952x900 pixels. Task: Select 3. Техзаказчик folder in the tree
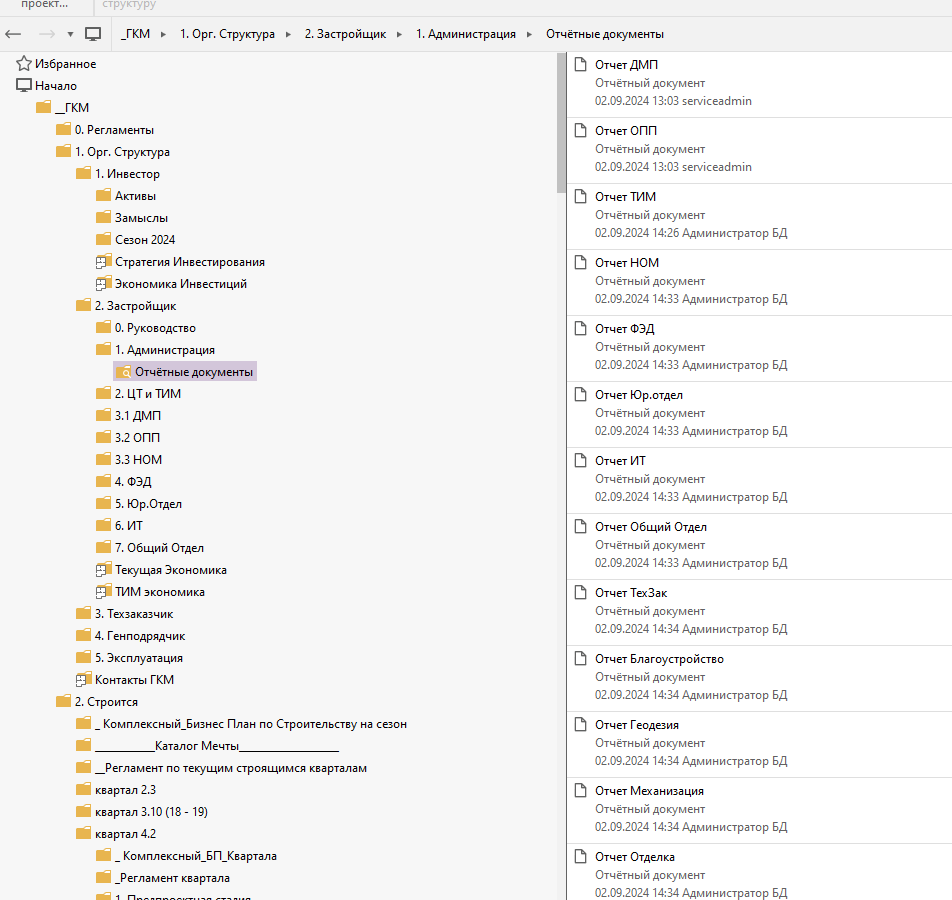coord(133,614)
